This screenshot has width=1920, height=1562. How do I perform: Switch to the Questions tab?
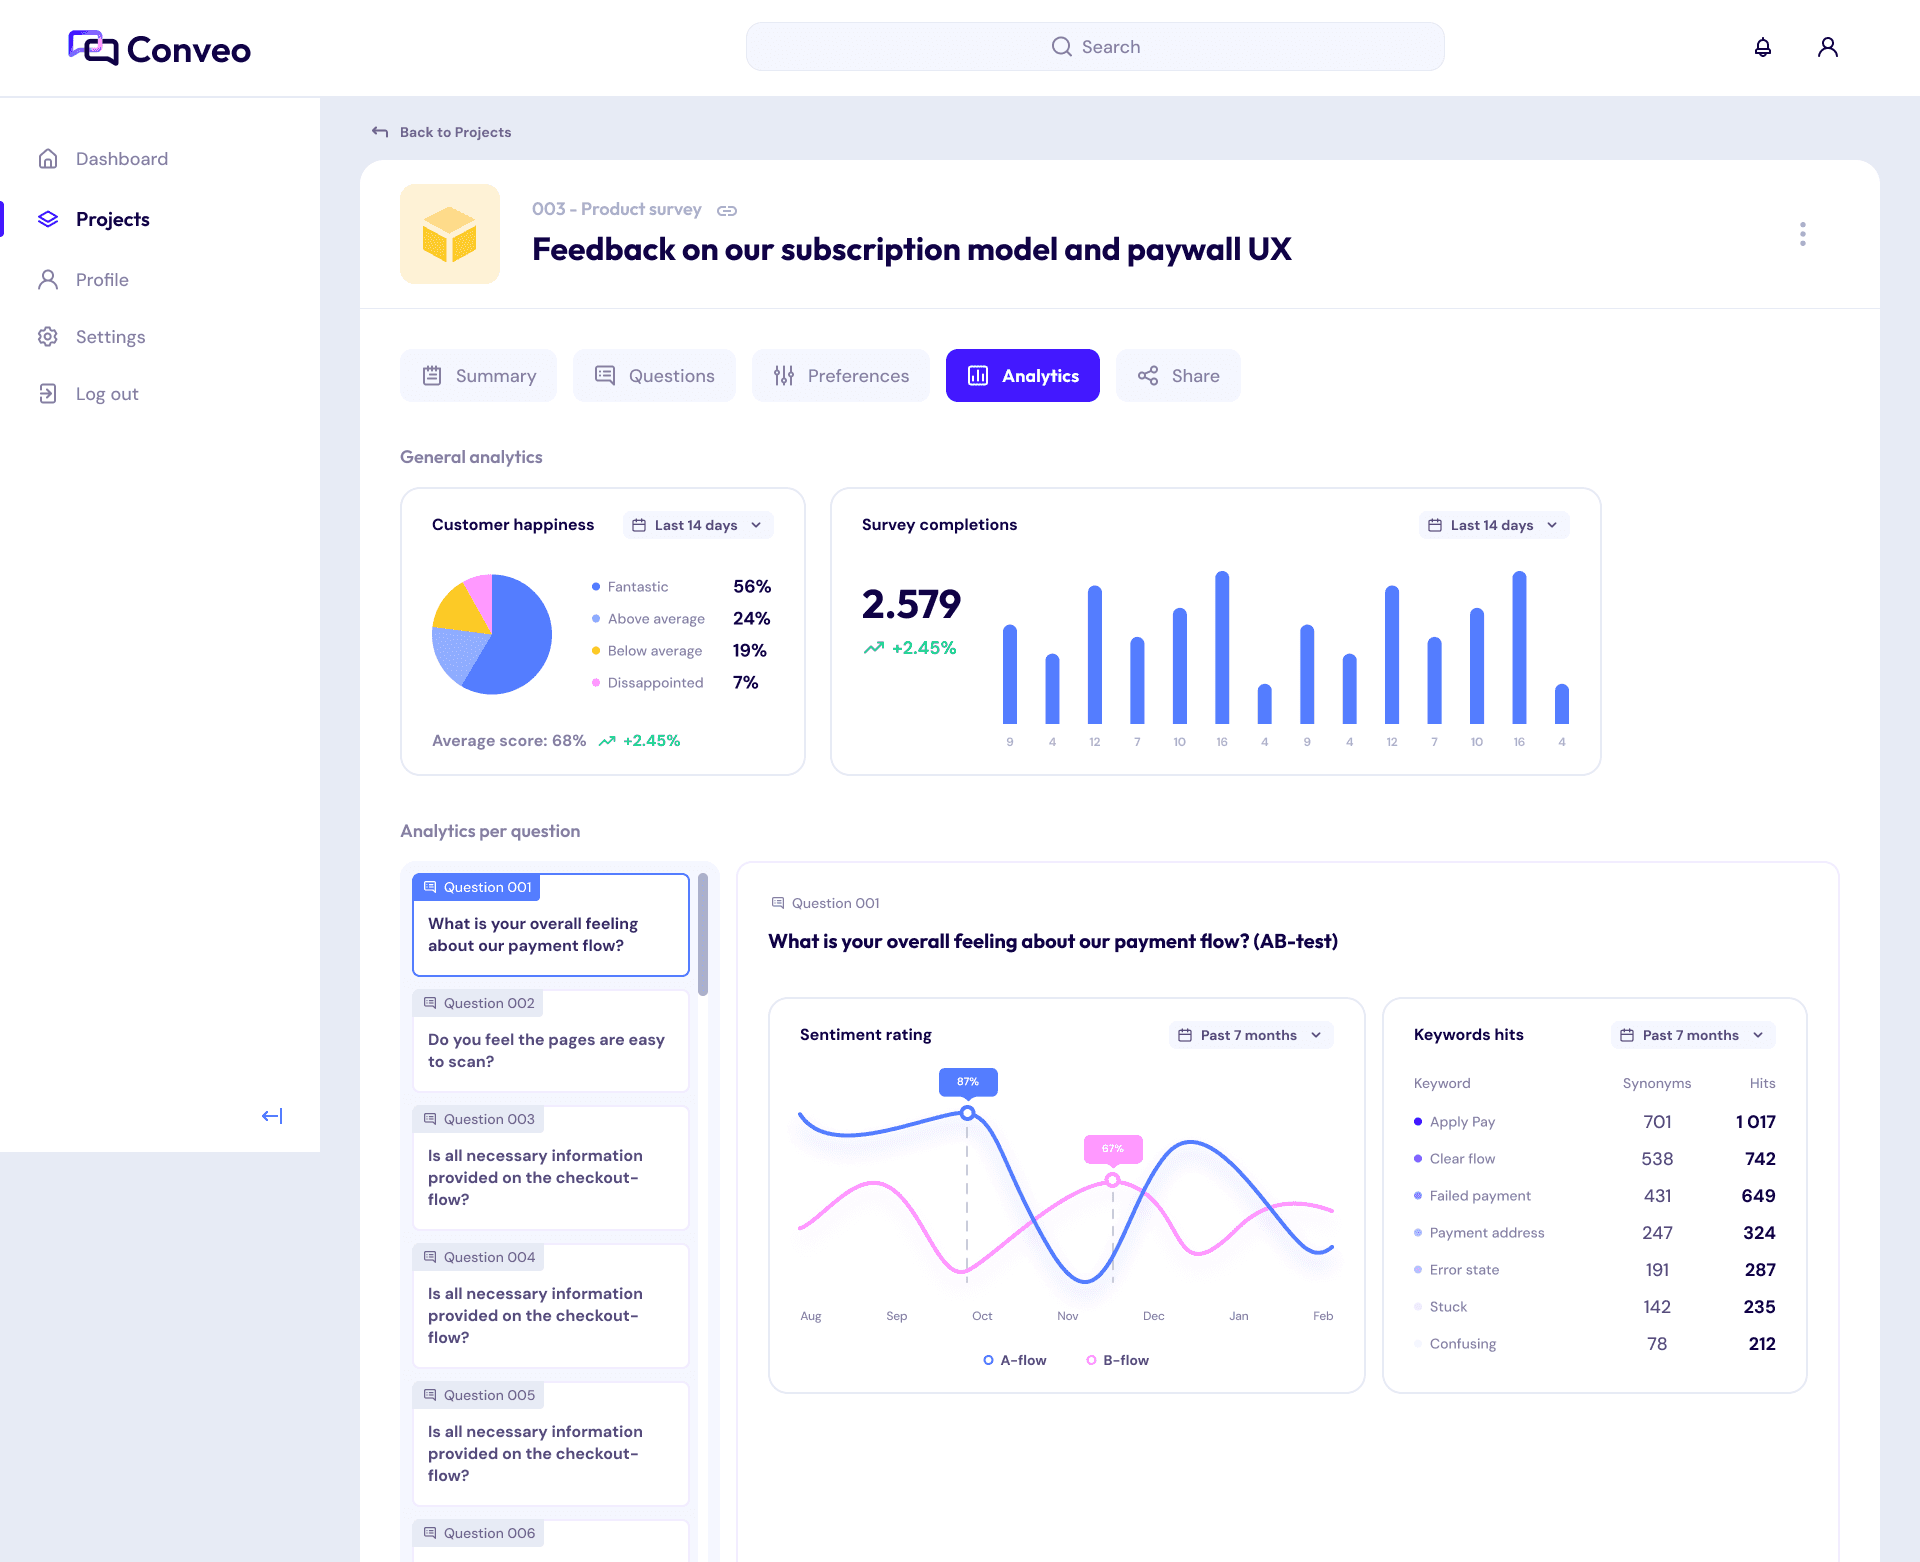[x=654, y=376]
